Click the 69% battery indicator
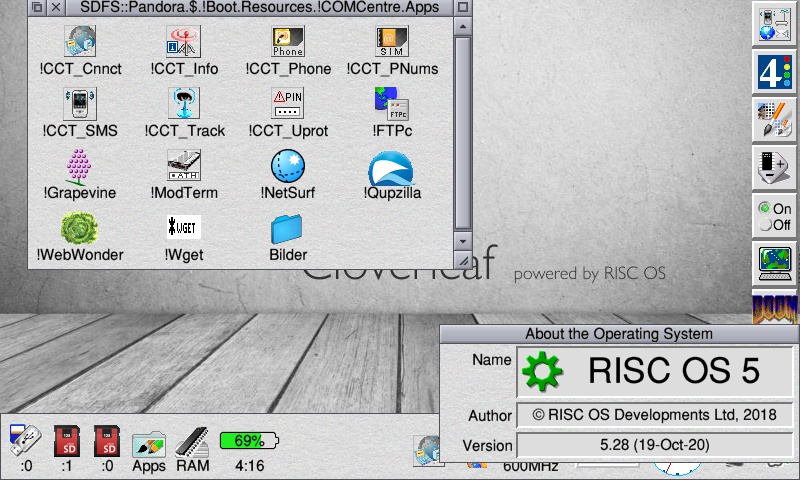The image size is (800, 480). (x=249, y=441)
